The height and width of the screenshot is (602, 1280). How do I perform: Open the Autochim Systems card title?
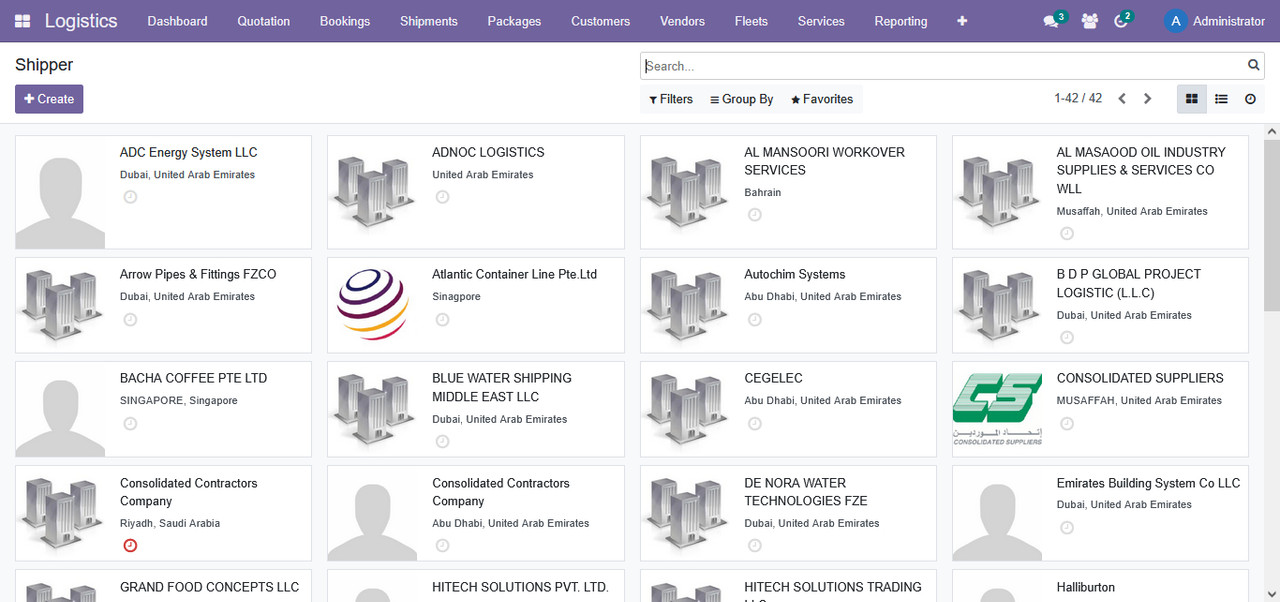pyautogui.click(x=795, y=274)
